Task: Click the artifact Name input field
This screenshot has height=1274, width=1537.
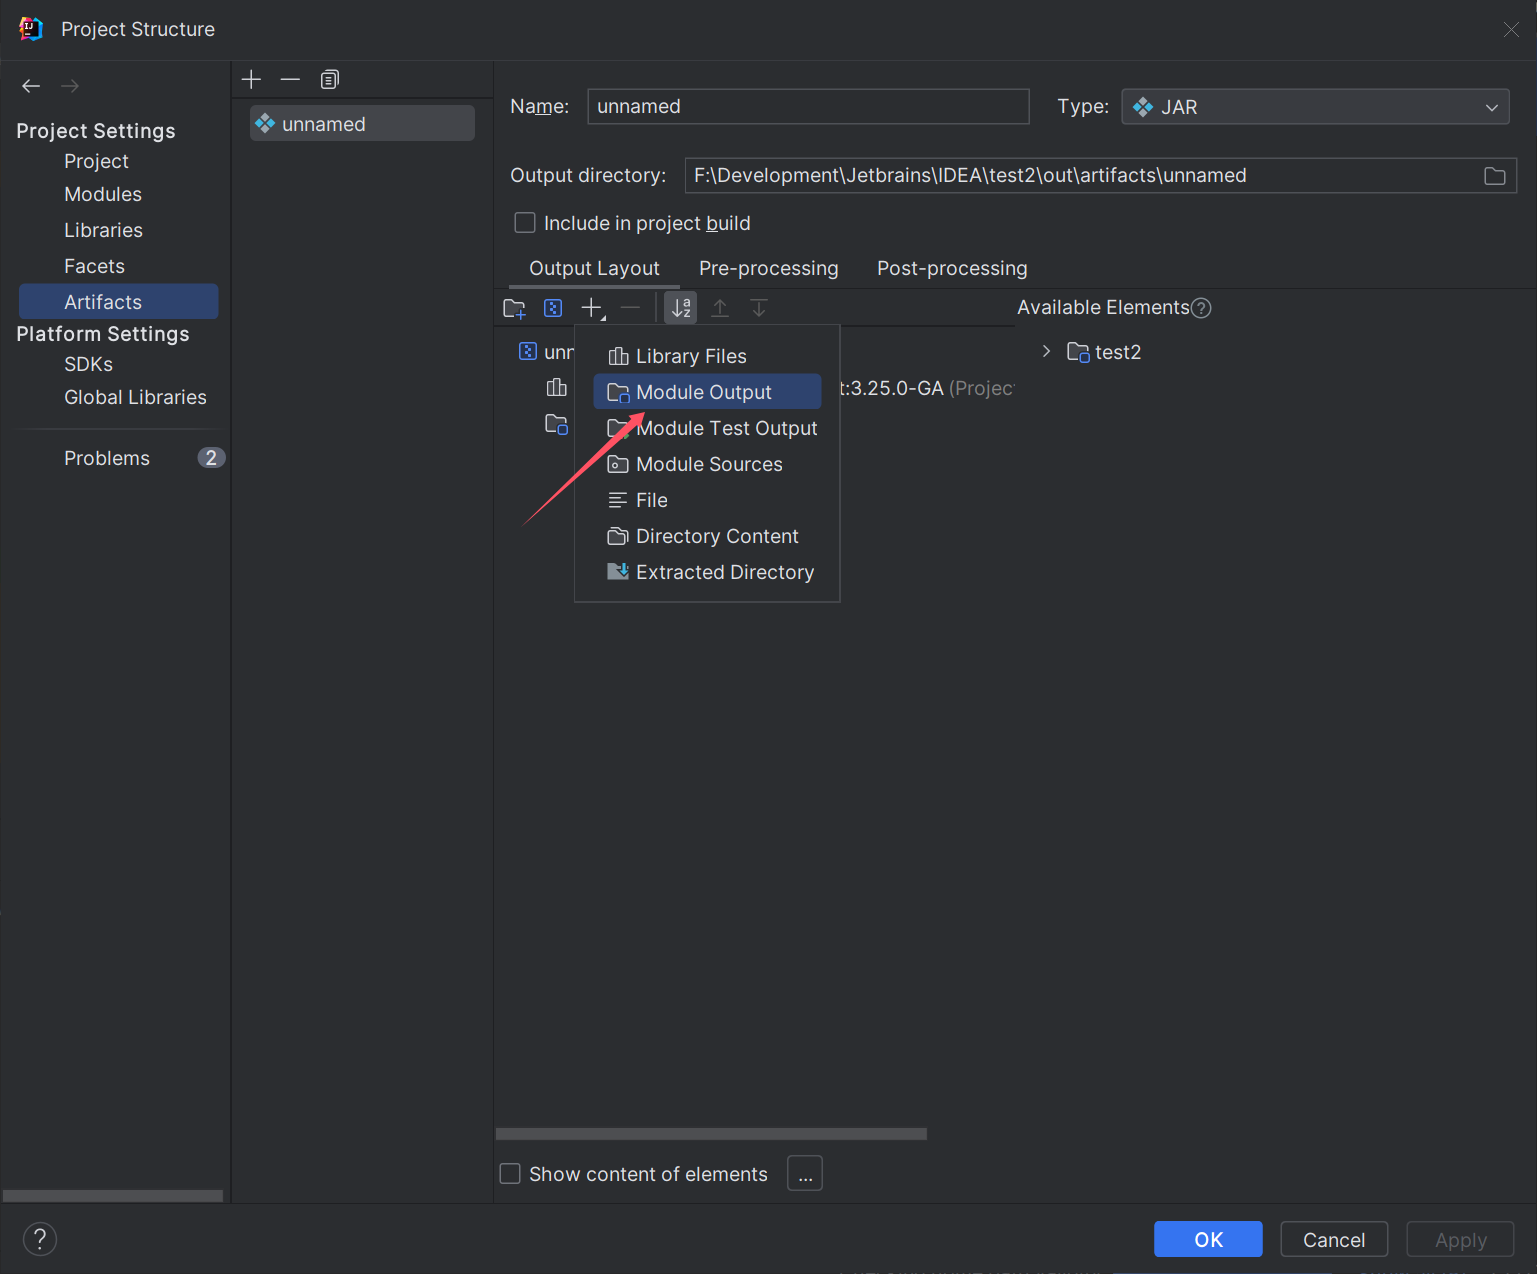Action: tap(807, 107)
